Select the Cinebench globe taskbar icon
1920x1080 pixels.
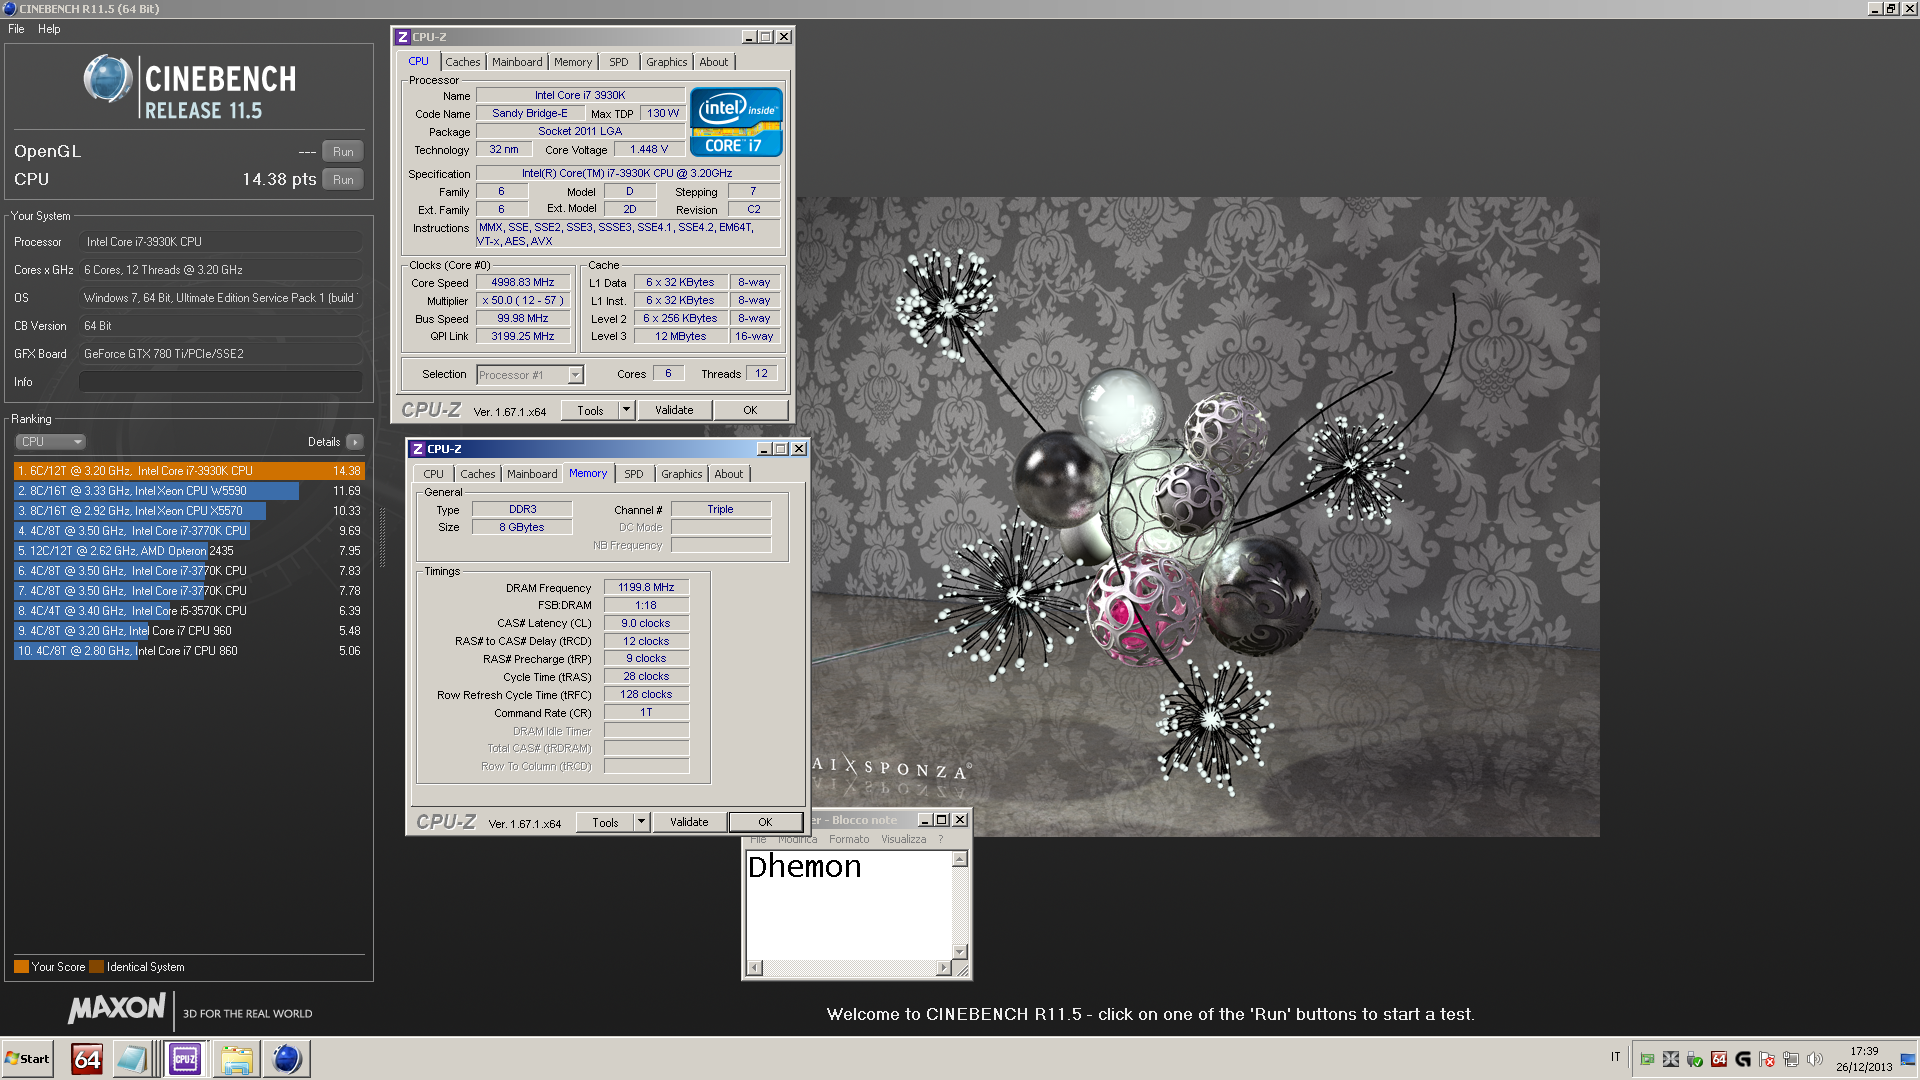pyautogui.click(x=287, y=1059)
